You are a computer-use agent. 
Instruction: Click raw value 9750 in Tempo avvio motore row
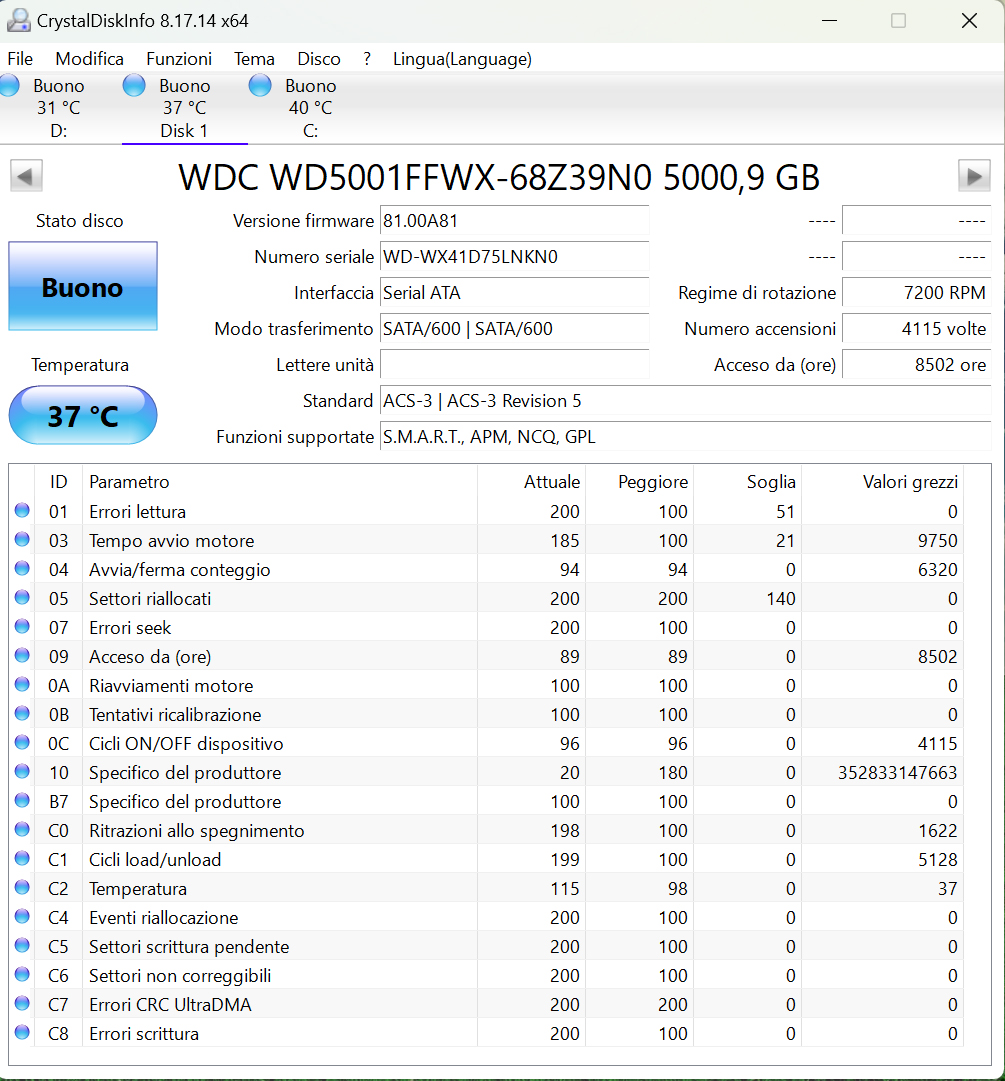click(937, 540)
